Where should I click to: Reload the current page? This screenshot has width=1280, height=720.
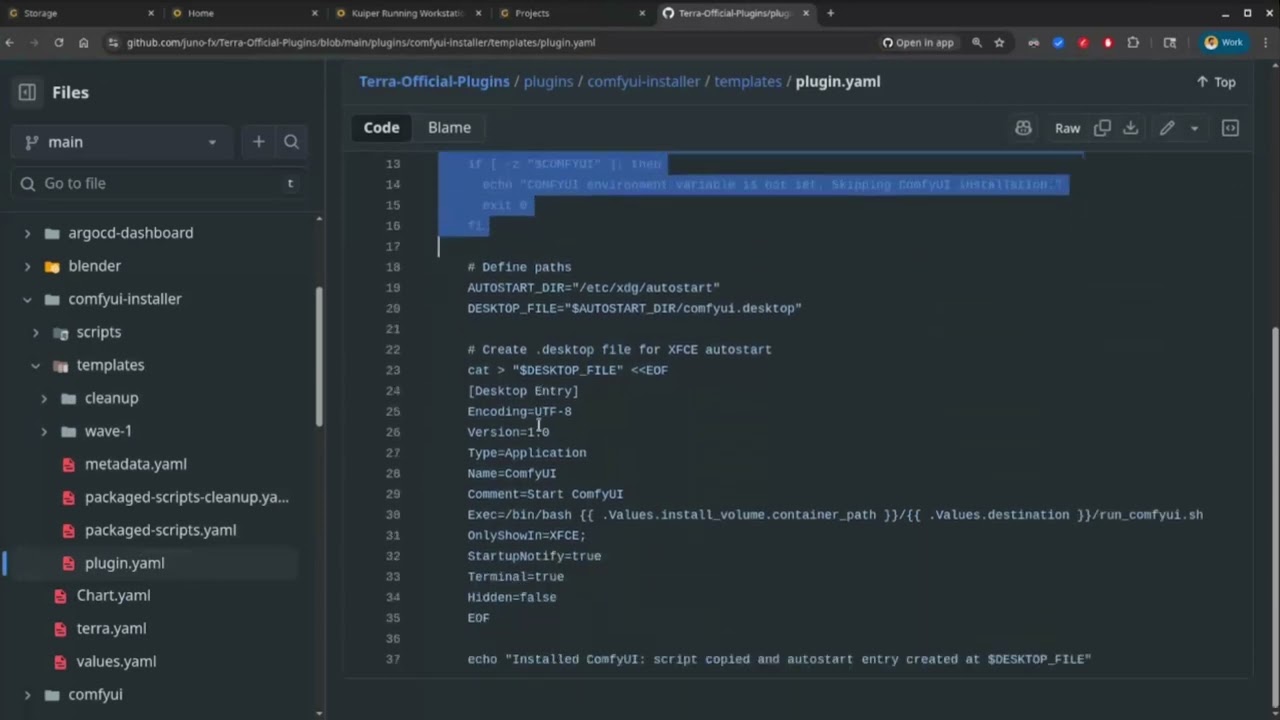click(59, 43)
